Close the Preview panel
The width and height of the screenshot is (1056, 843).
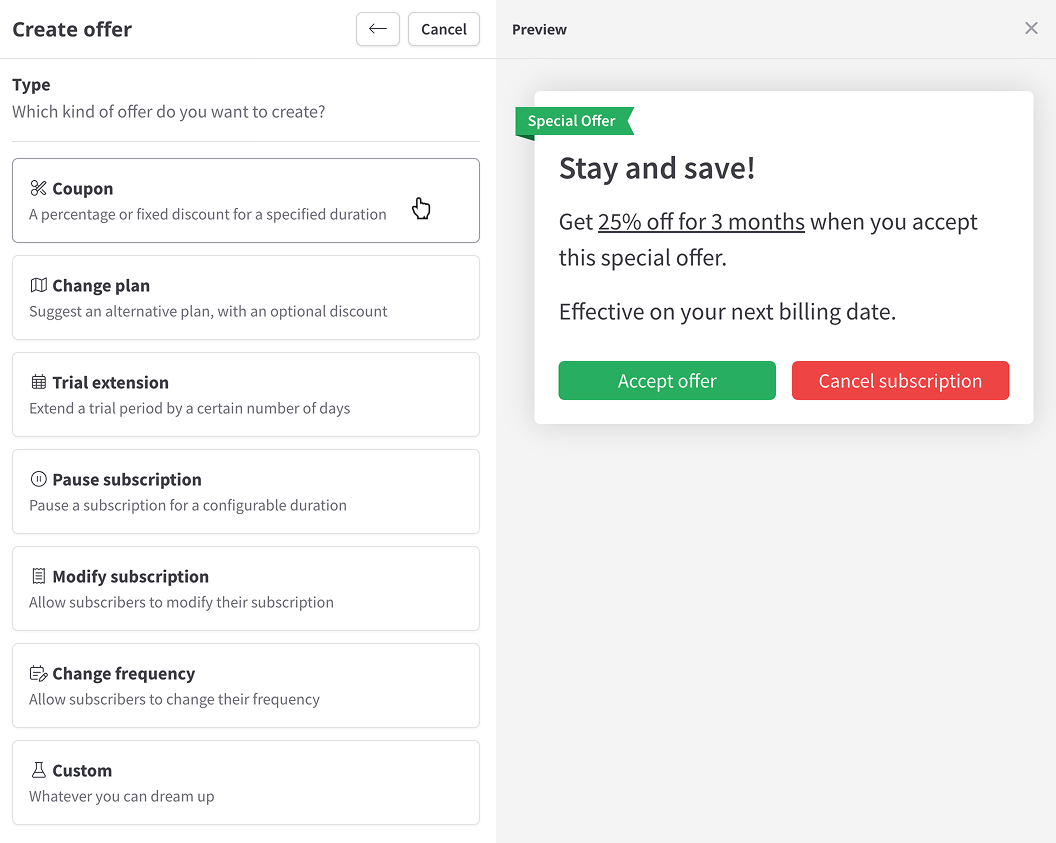click(x=1031, y=28)
